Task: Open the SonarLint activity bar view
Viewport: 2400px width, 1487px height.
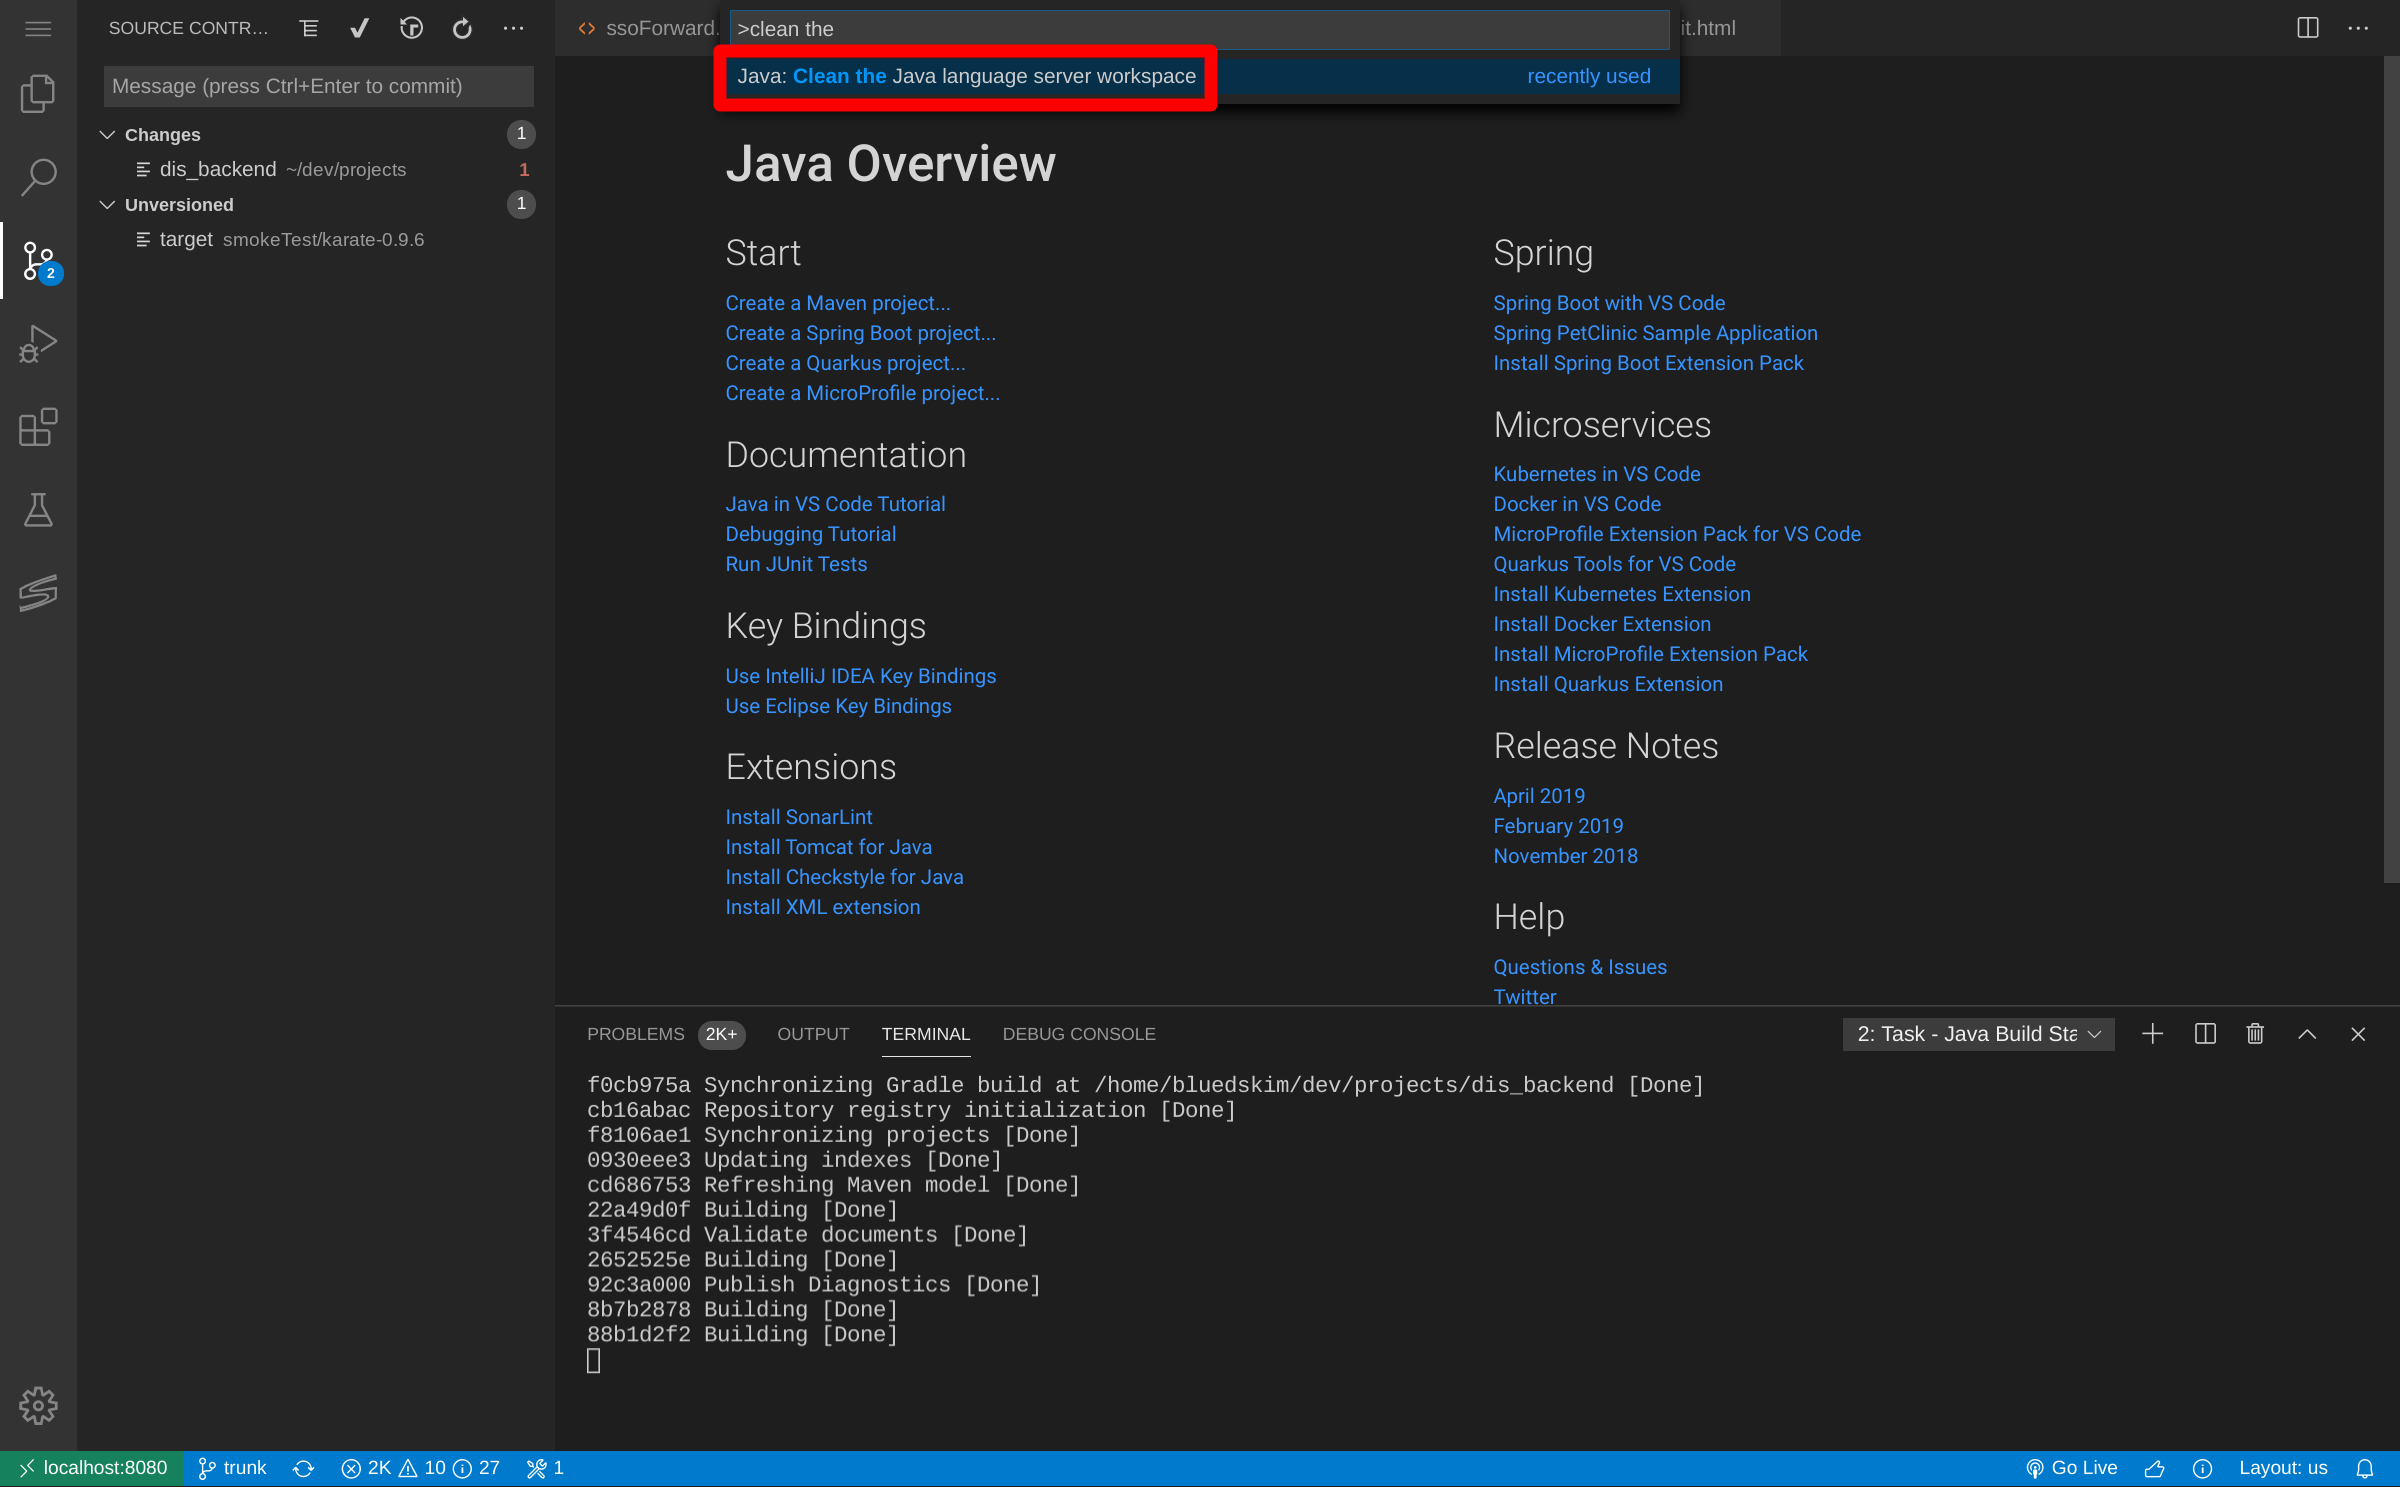Action: [38, 593]
